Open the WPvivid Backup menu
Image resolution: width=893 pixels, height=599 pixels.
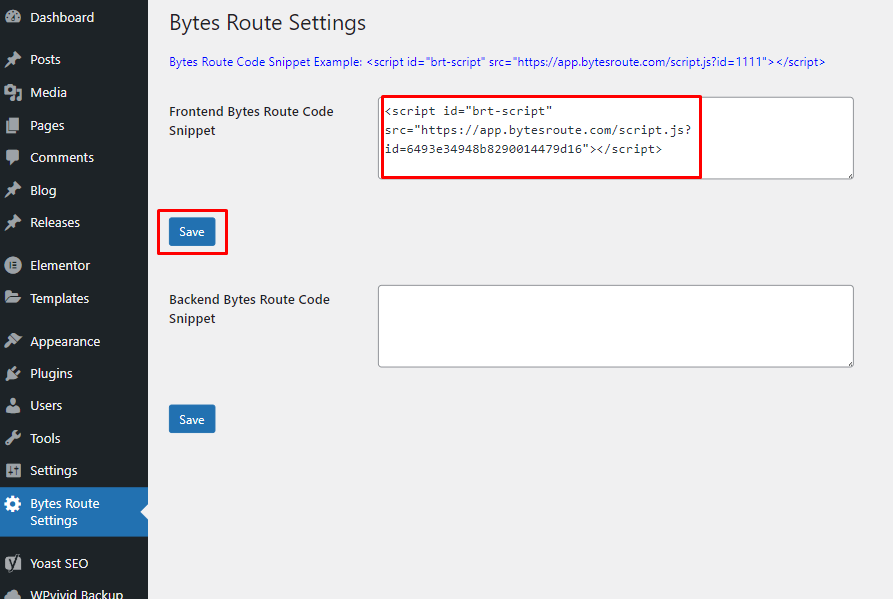tap(74, 592)
